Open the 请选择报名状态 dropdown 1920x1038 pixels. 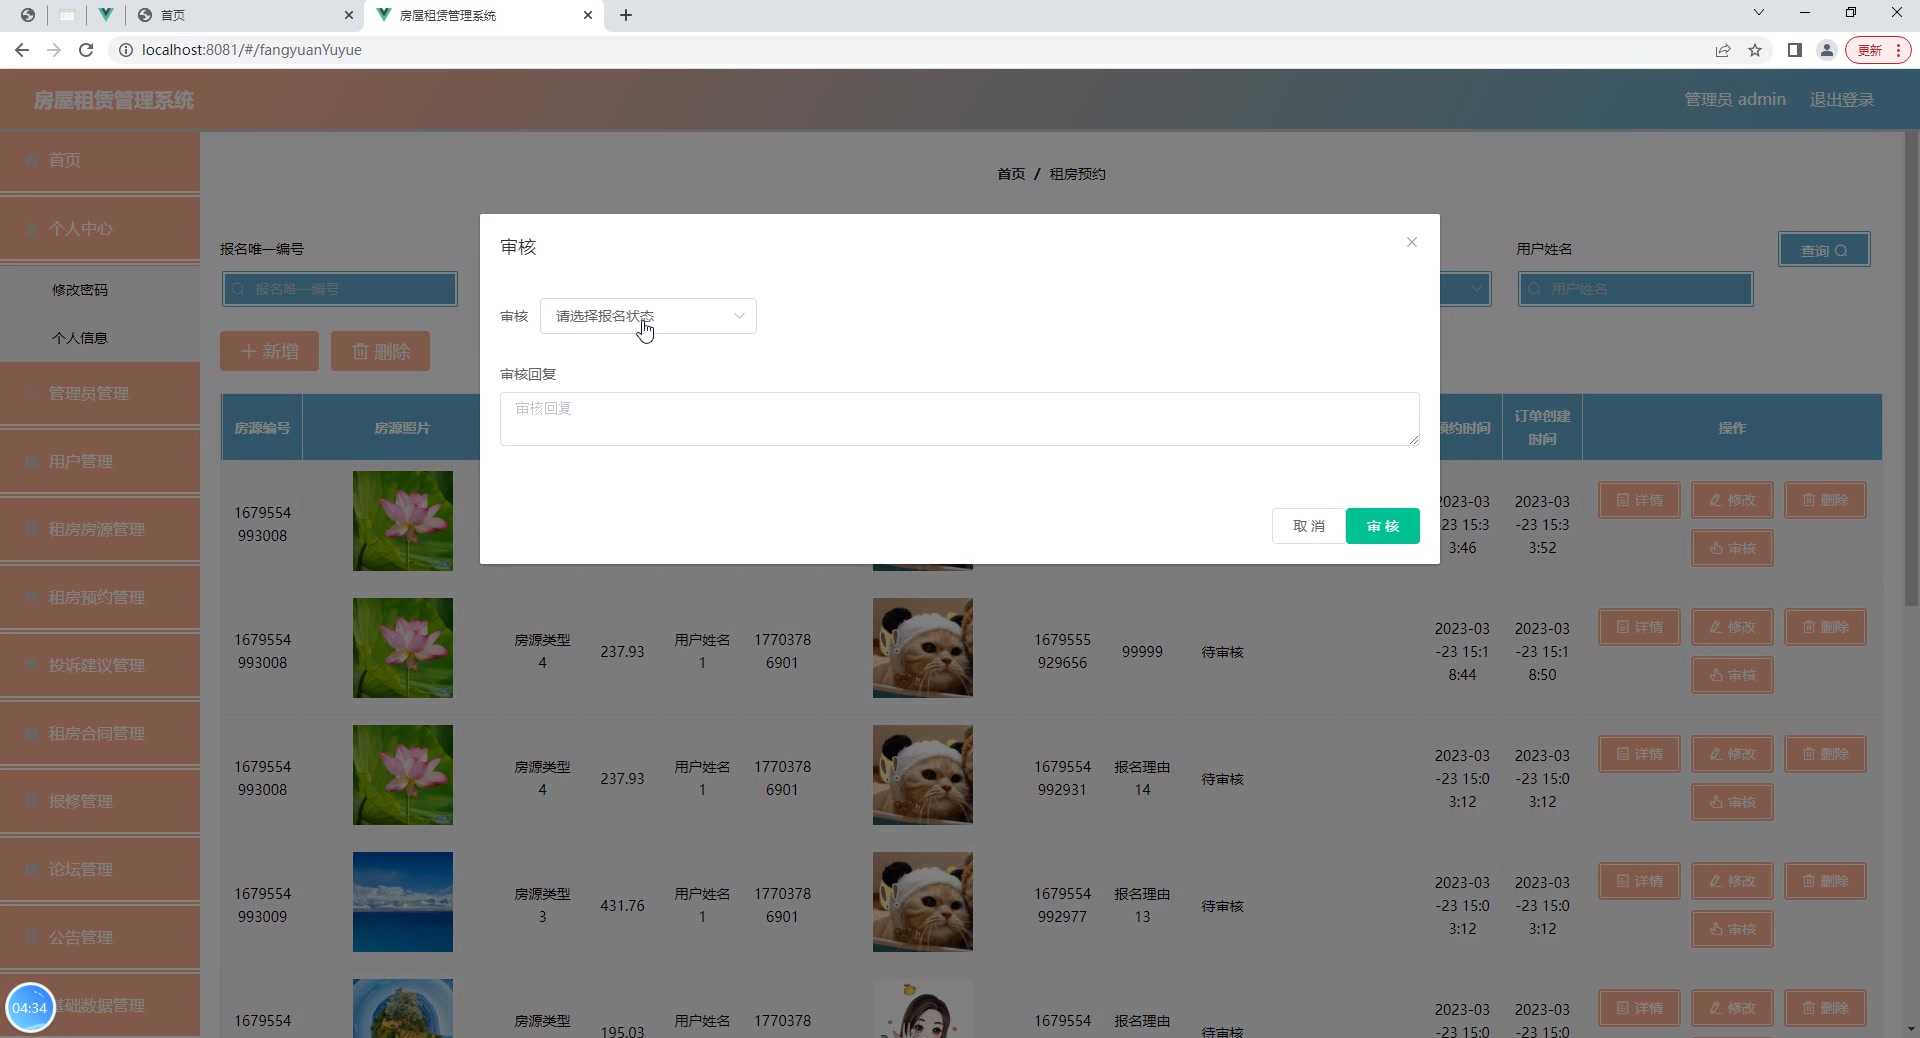[x=648, y=316]
